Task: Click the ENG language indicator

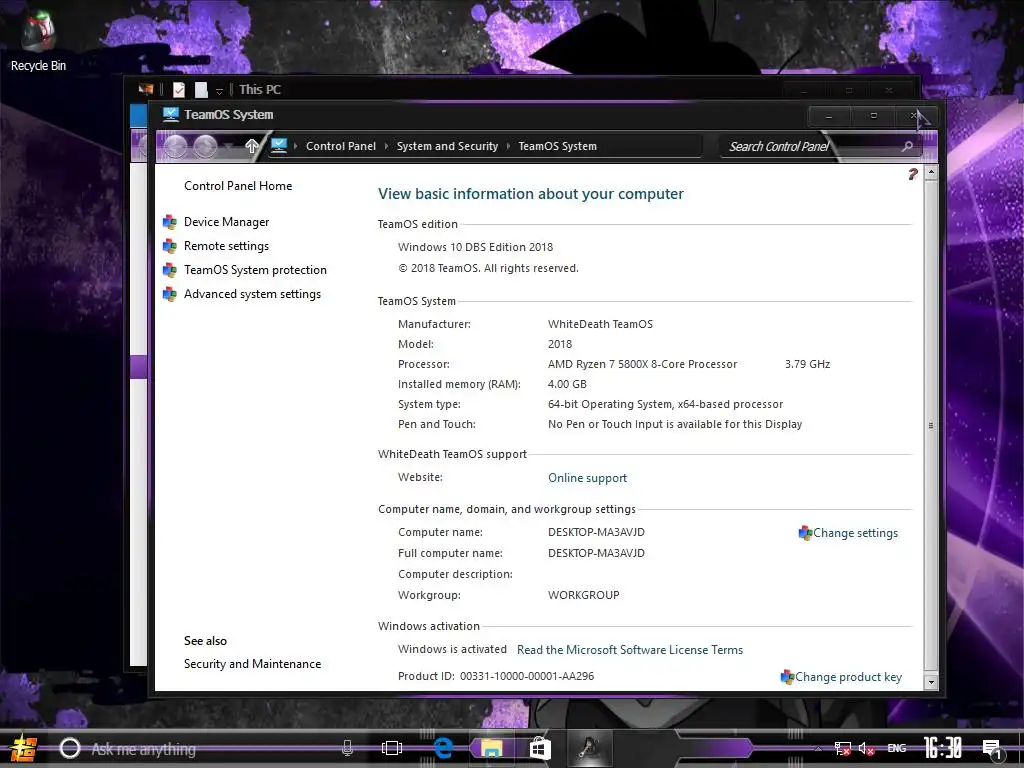Action: pyautogui.click(x=896, y=748)
